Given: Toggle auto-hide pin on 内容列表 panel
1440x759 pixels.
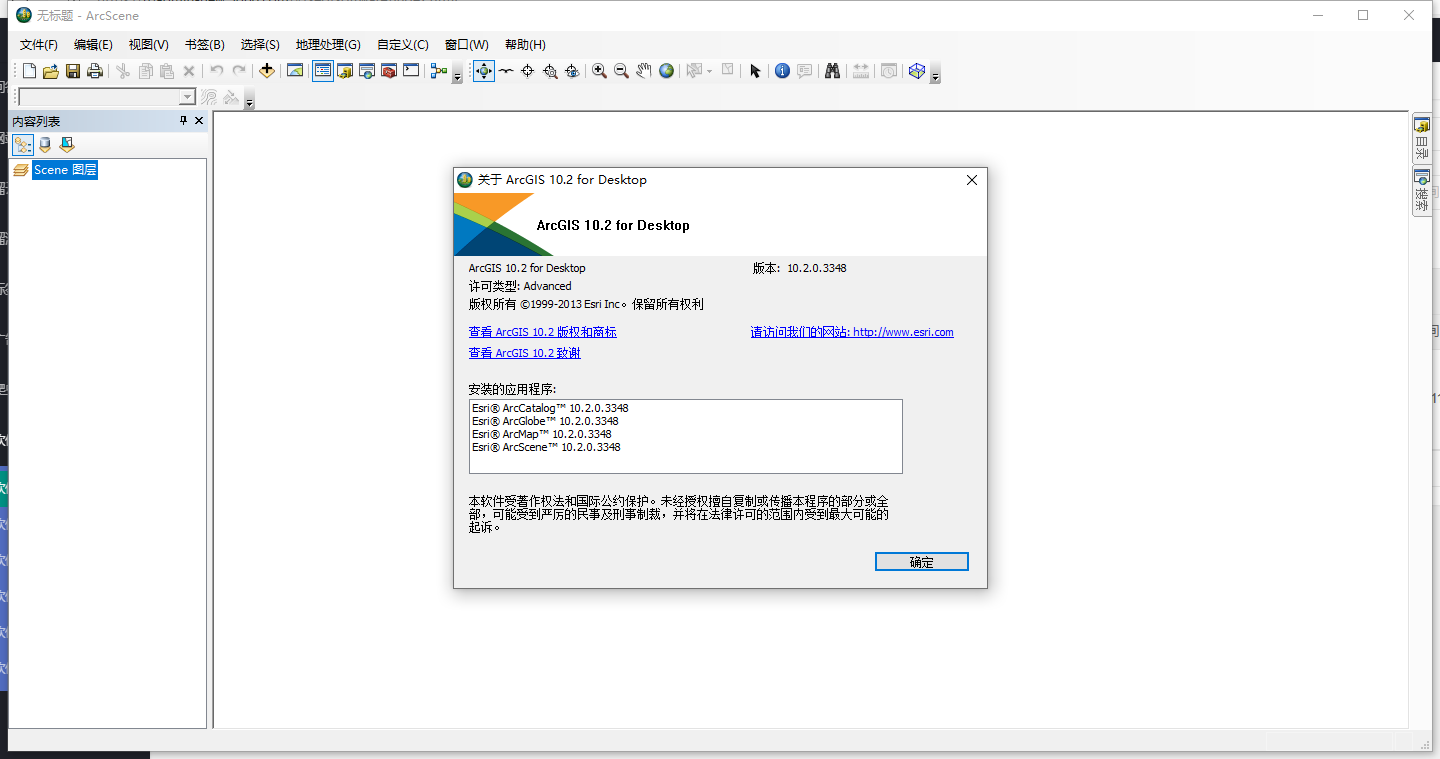Looking at the screenshot, I should tap(183, 120).
